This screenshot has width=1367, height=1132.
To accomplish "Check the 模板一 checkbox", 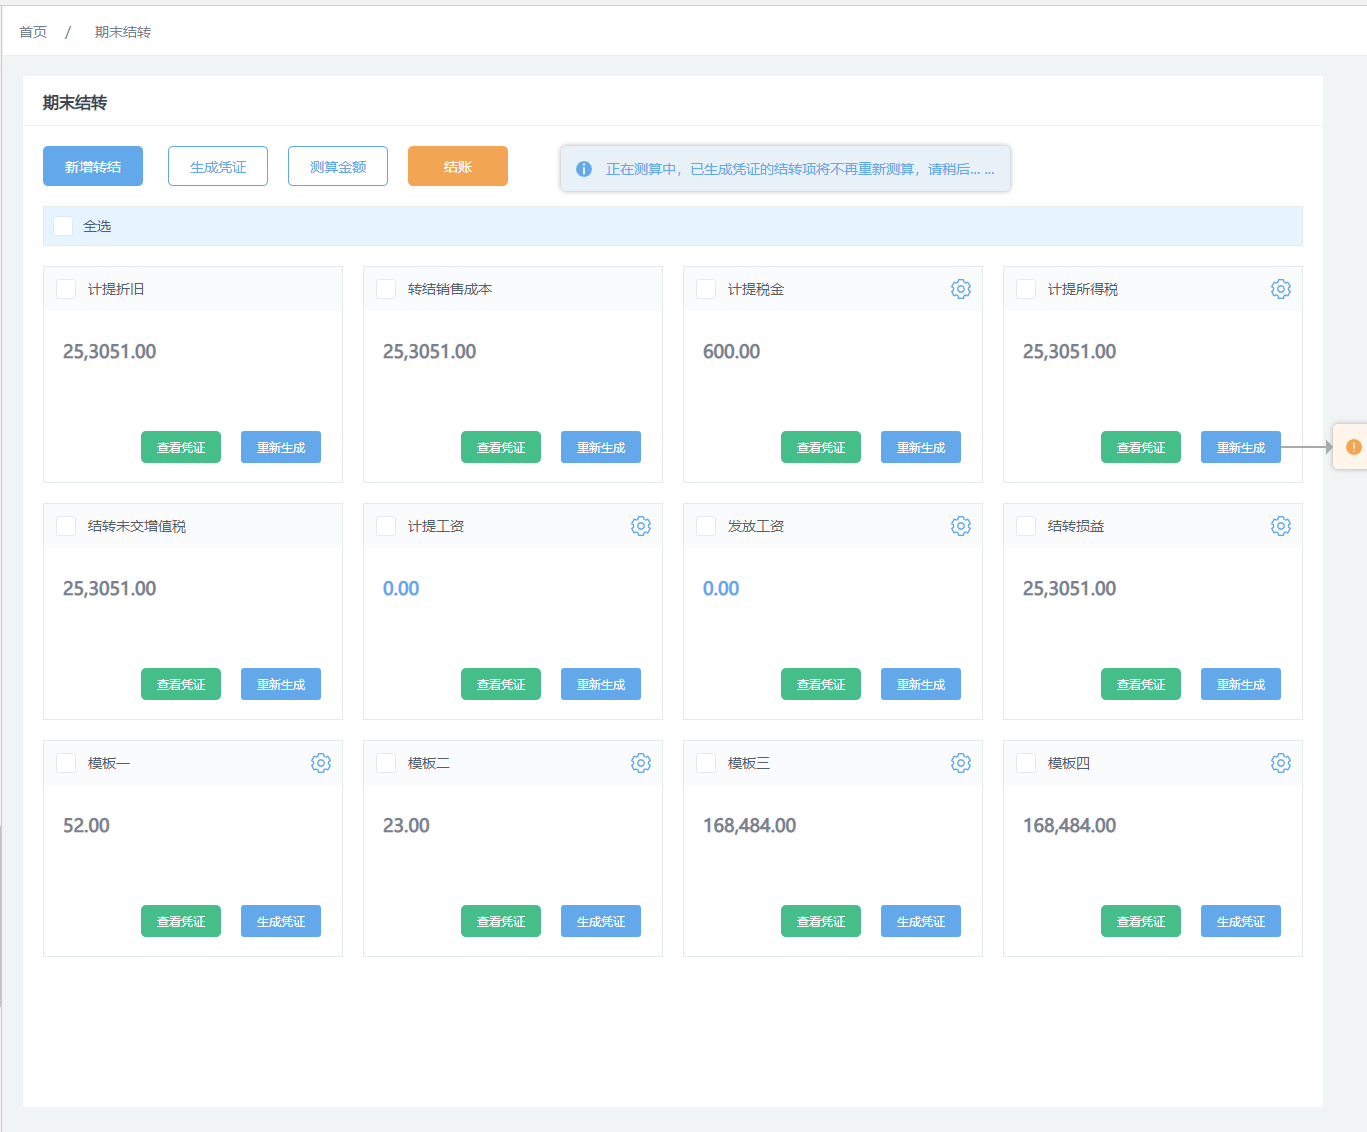I will [66, 763].
